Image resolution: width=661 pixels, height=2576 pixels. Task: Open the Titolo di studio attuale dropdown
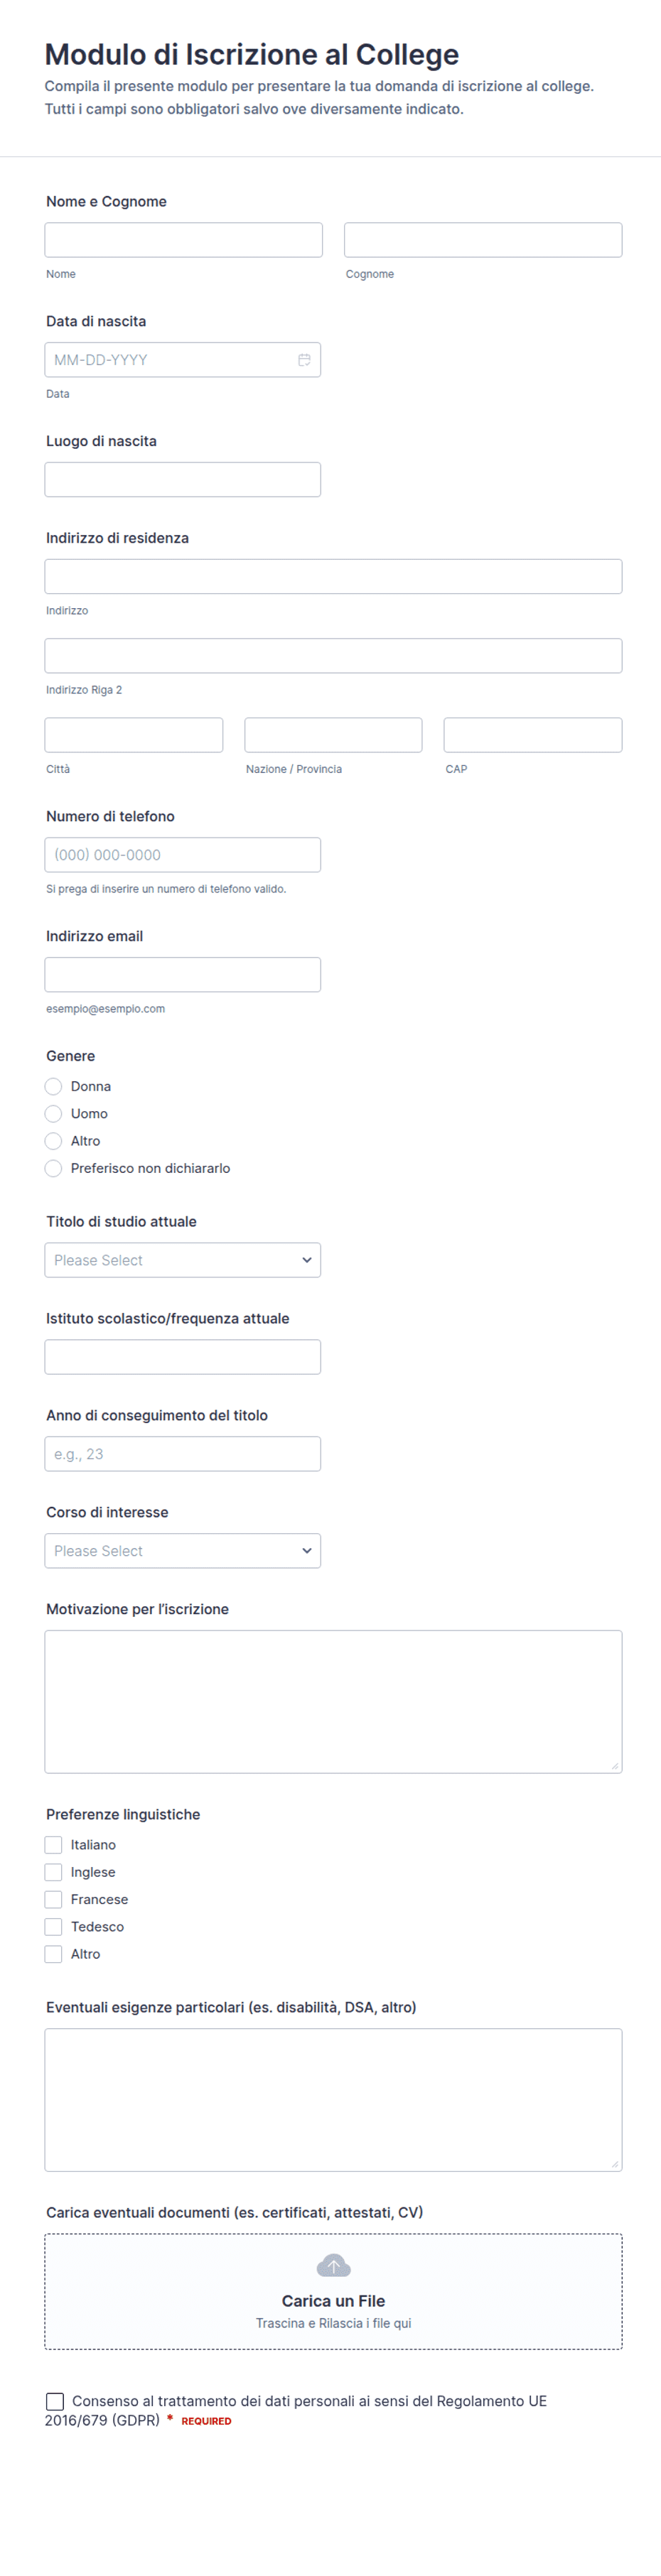pyautogui.click(x=183, y=1260)
